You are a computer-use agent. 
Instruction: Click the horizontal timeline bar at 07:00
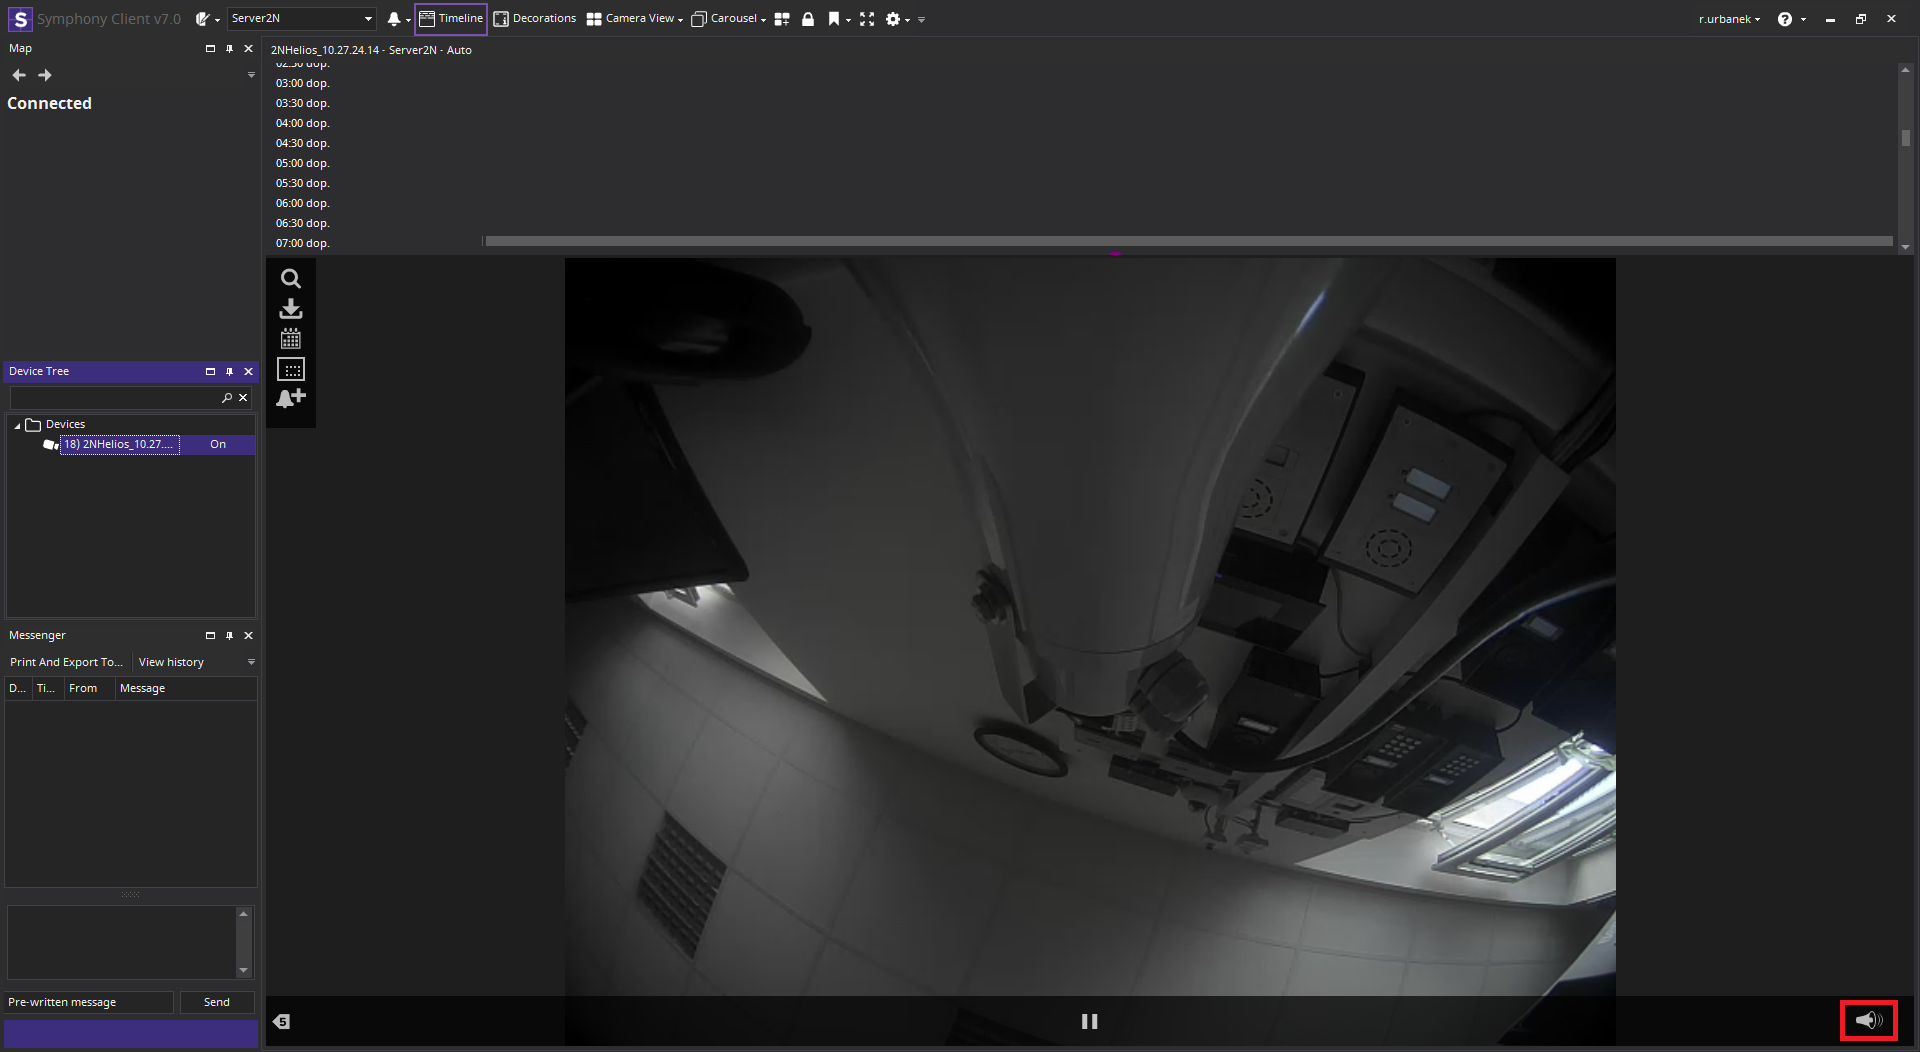(x=1188, y=242)
